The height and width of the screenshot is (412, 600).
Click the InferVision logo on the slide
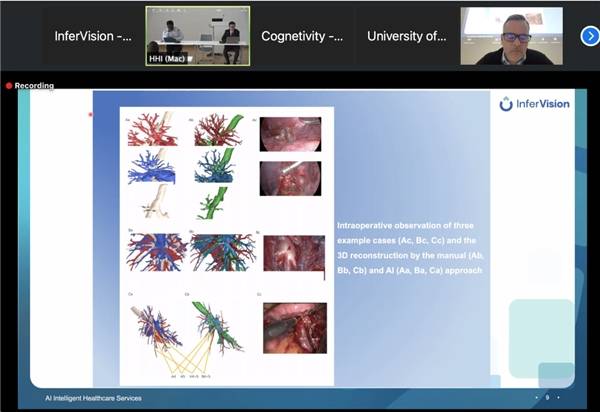pos(535,104)
